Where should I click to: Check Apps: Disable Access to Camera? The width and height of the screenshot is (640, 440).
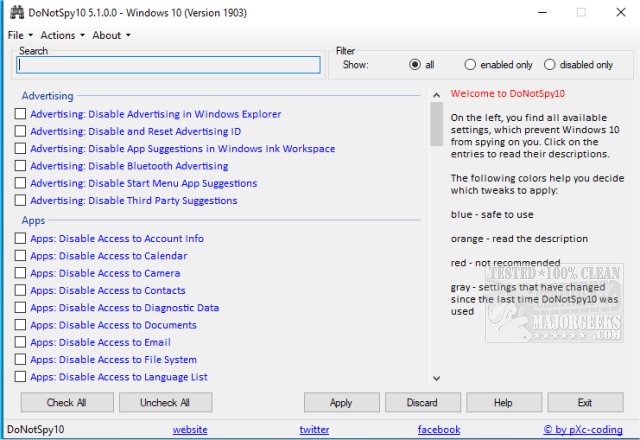click(20, 273)
